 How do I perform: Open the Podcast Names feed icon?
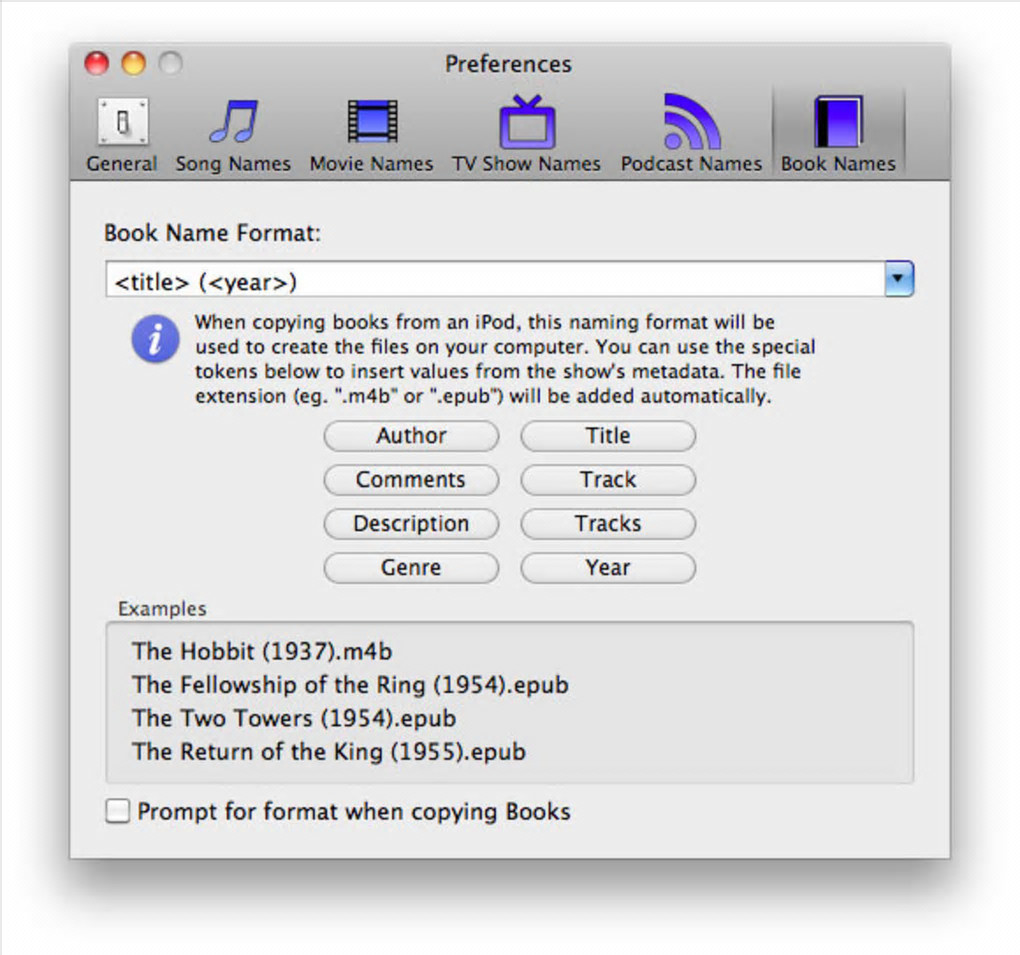click(691, 122)
